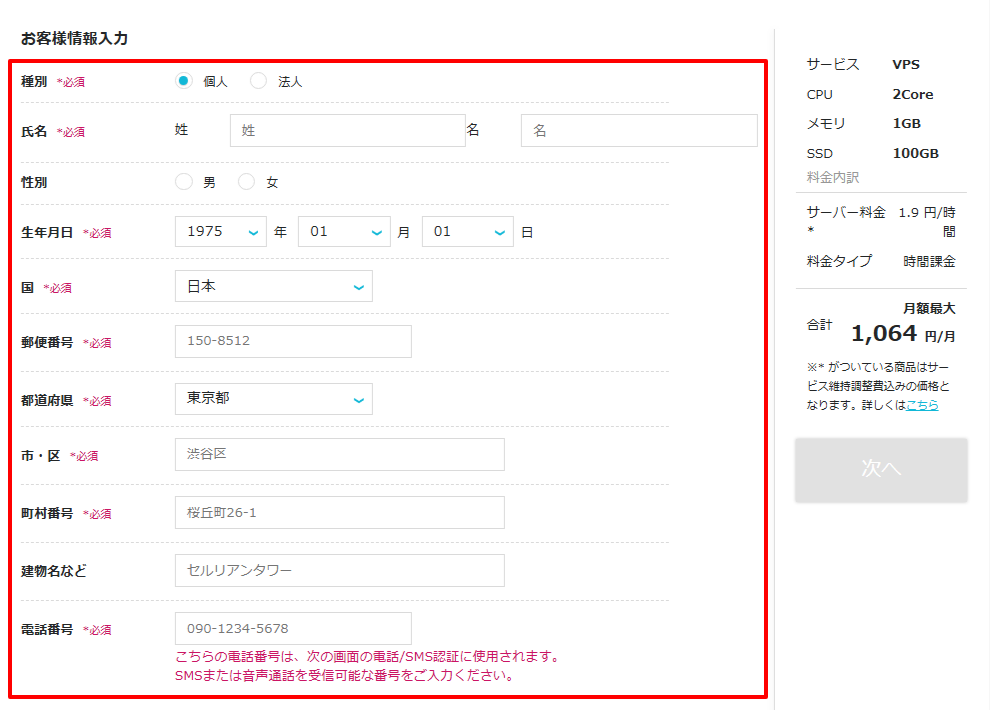Focus the 町村番号 address field
The height and width of the screenshot is (710, 990).
click(x=339, y=512)
